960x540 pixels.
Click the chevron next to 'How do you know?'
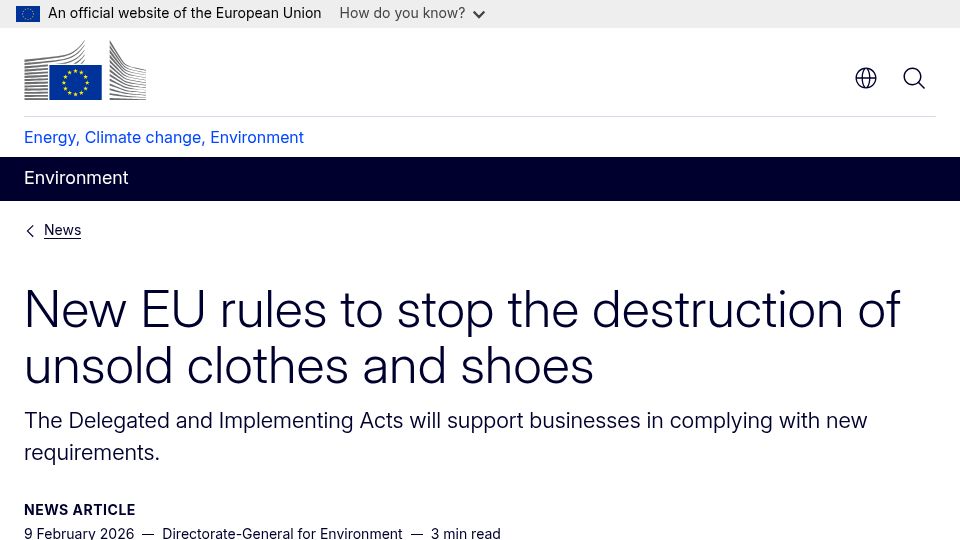pyautogui.click(x=479, y=14)
